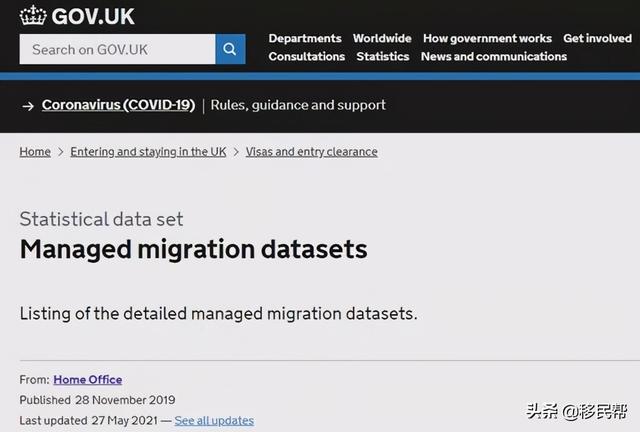Click the GOV.UK crown logo
This screenshot has width=640, height=432.
33,16
